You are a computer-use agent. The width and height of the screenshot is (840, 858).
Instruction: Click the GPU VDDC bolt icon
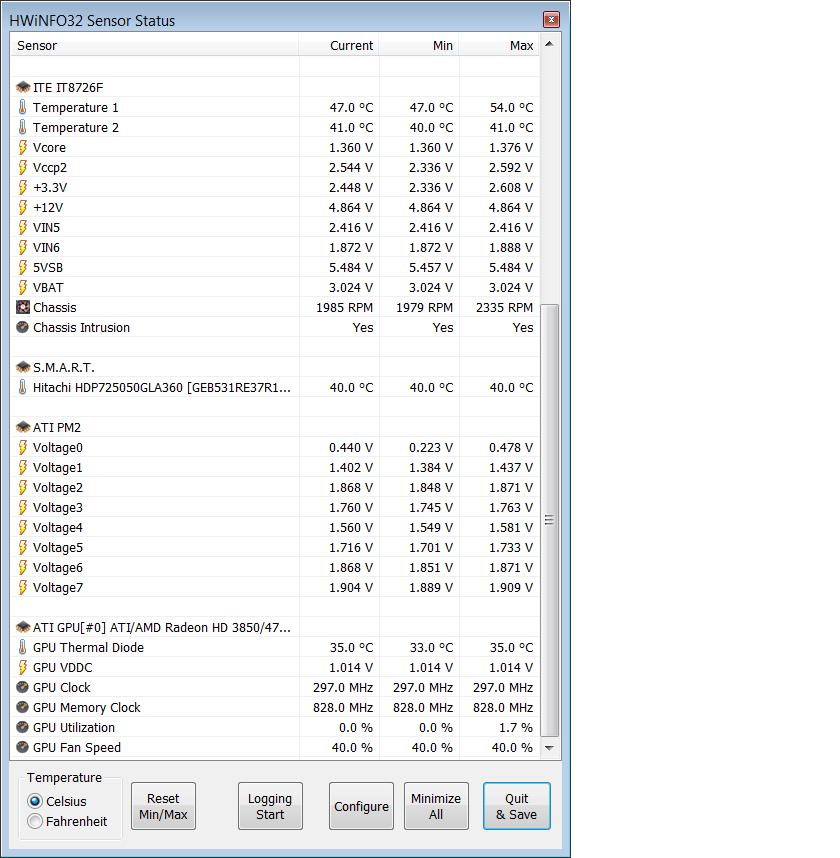point(22,668)
